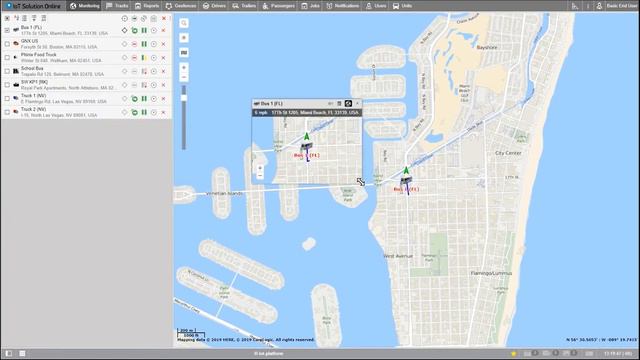
Task: Tick the Bus 1 (FL) checkbox
Action: tap(7, 30)
